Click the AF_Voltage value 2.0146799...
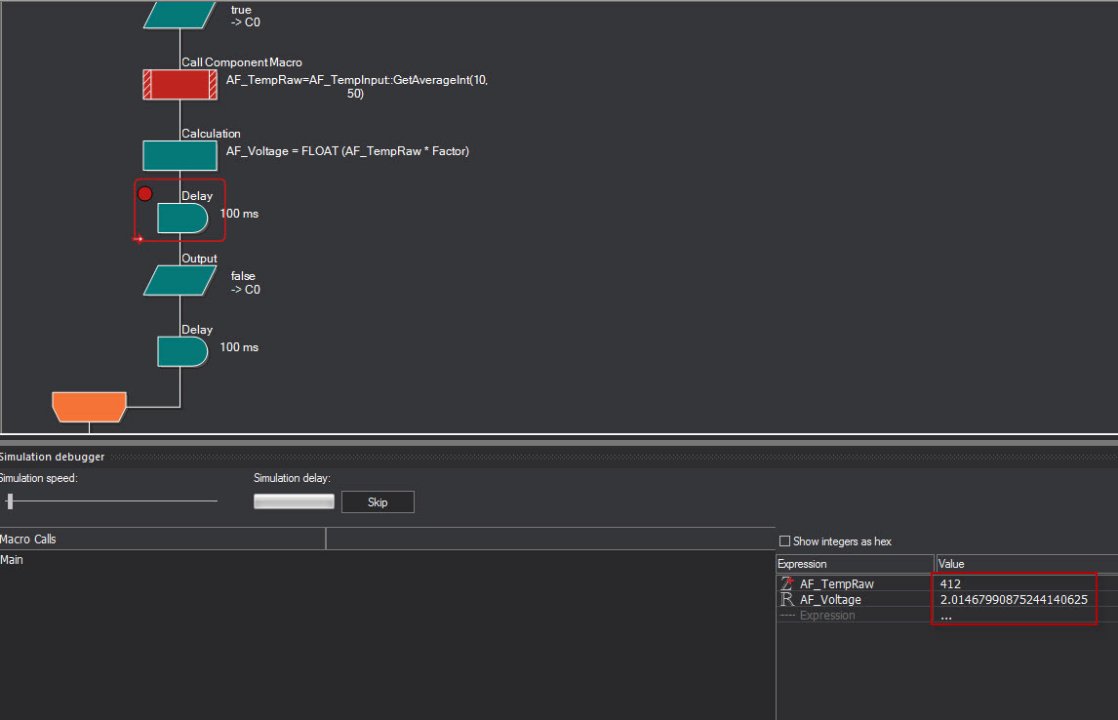This screenshot has width=1118, height=720. pyautogui.click(x=1013, y=600)
